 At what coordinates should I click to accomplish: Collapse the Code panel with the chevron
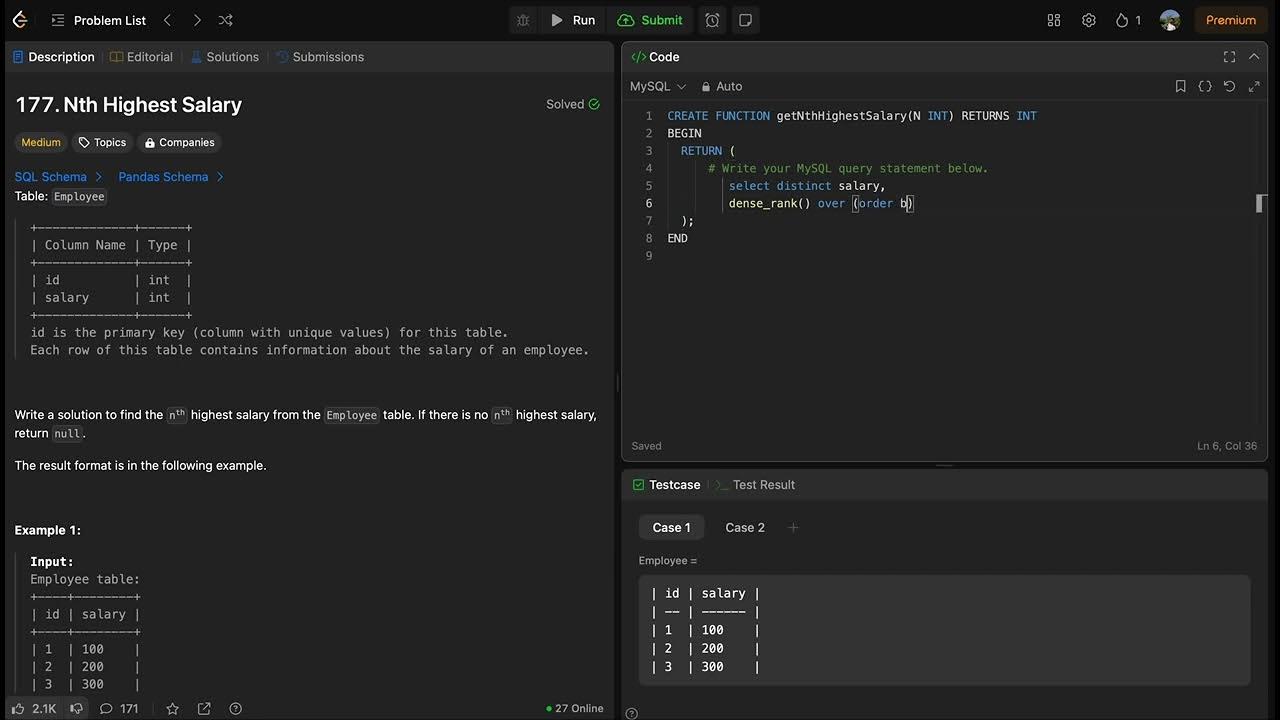[x=1254, y=57]
